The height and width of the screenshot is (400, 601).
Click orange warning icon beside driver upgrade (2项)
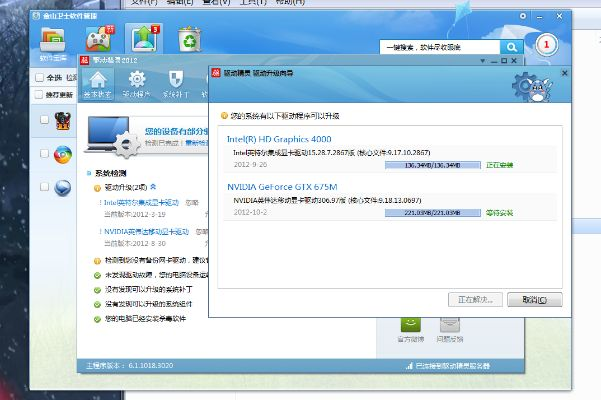pos(97,188)
